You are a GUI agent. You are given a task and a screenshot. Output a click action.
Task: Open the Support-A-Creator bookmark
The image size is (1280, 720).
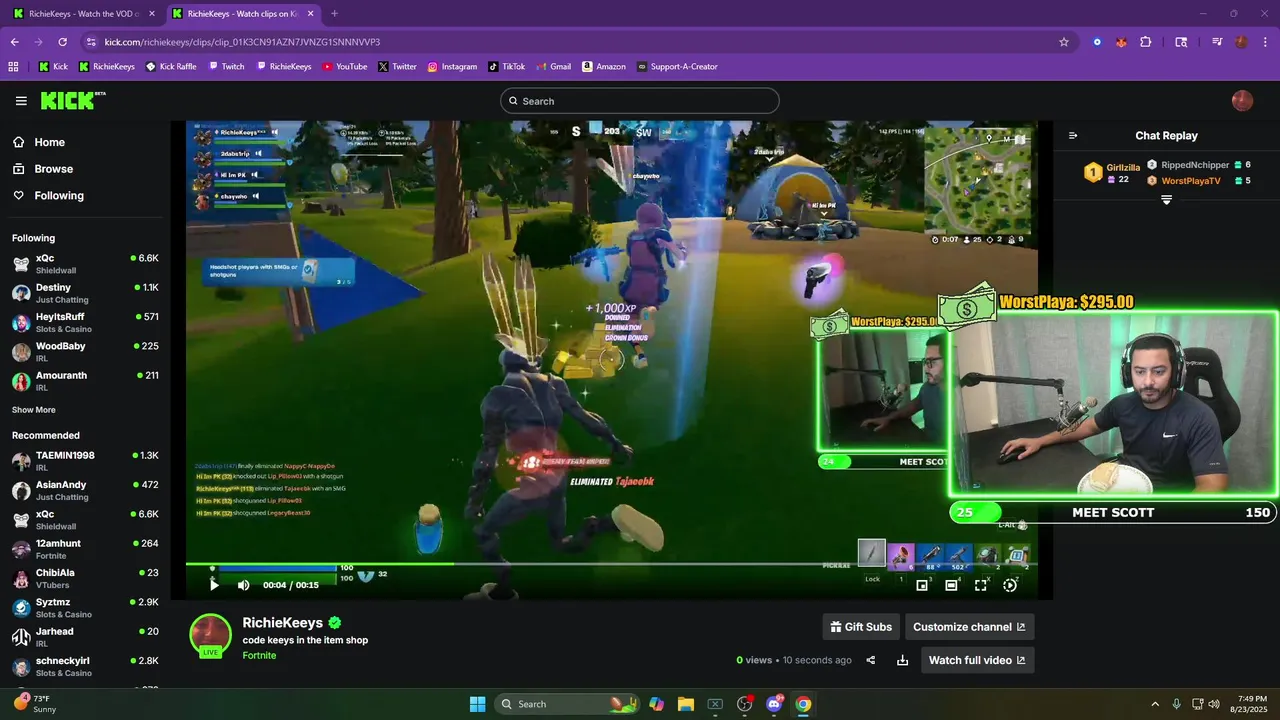tap(677, 67)
